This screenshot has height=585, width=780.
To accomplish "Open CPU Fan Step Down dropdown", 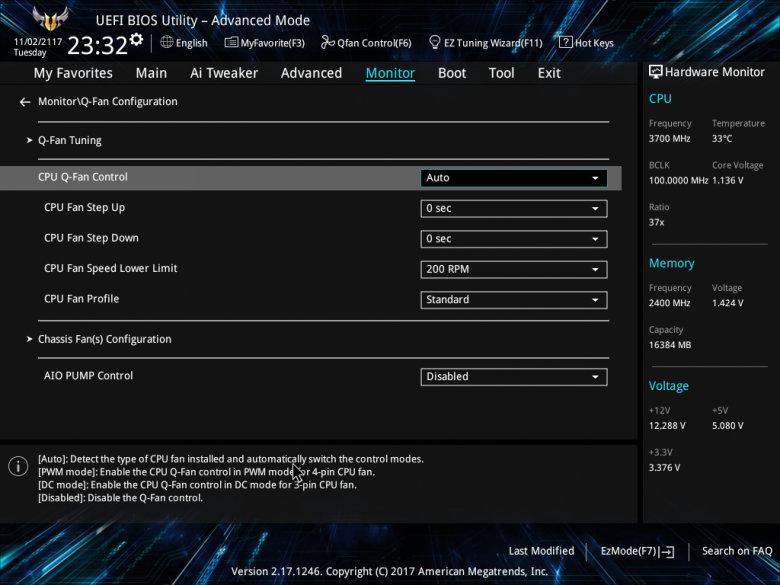I will [514, 239].
